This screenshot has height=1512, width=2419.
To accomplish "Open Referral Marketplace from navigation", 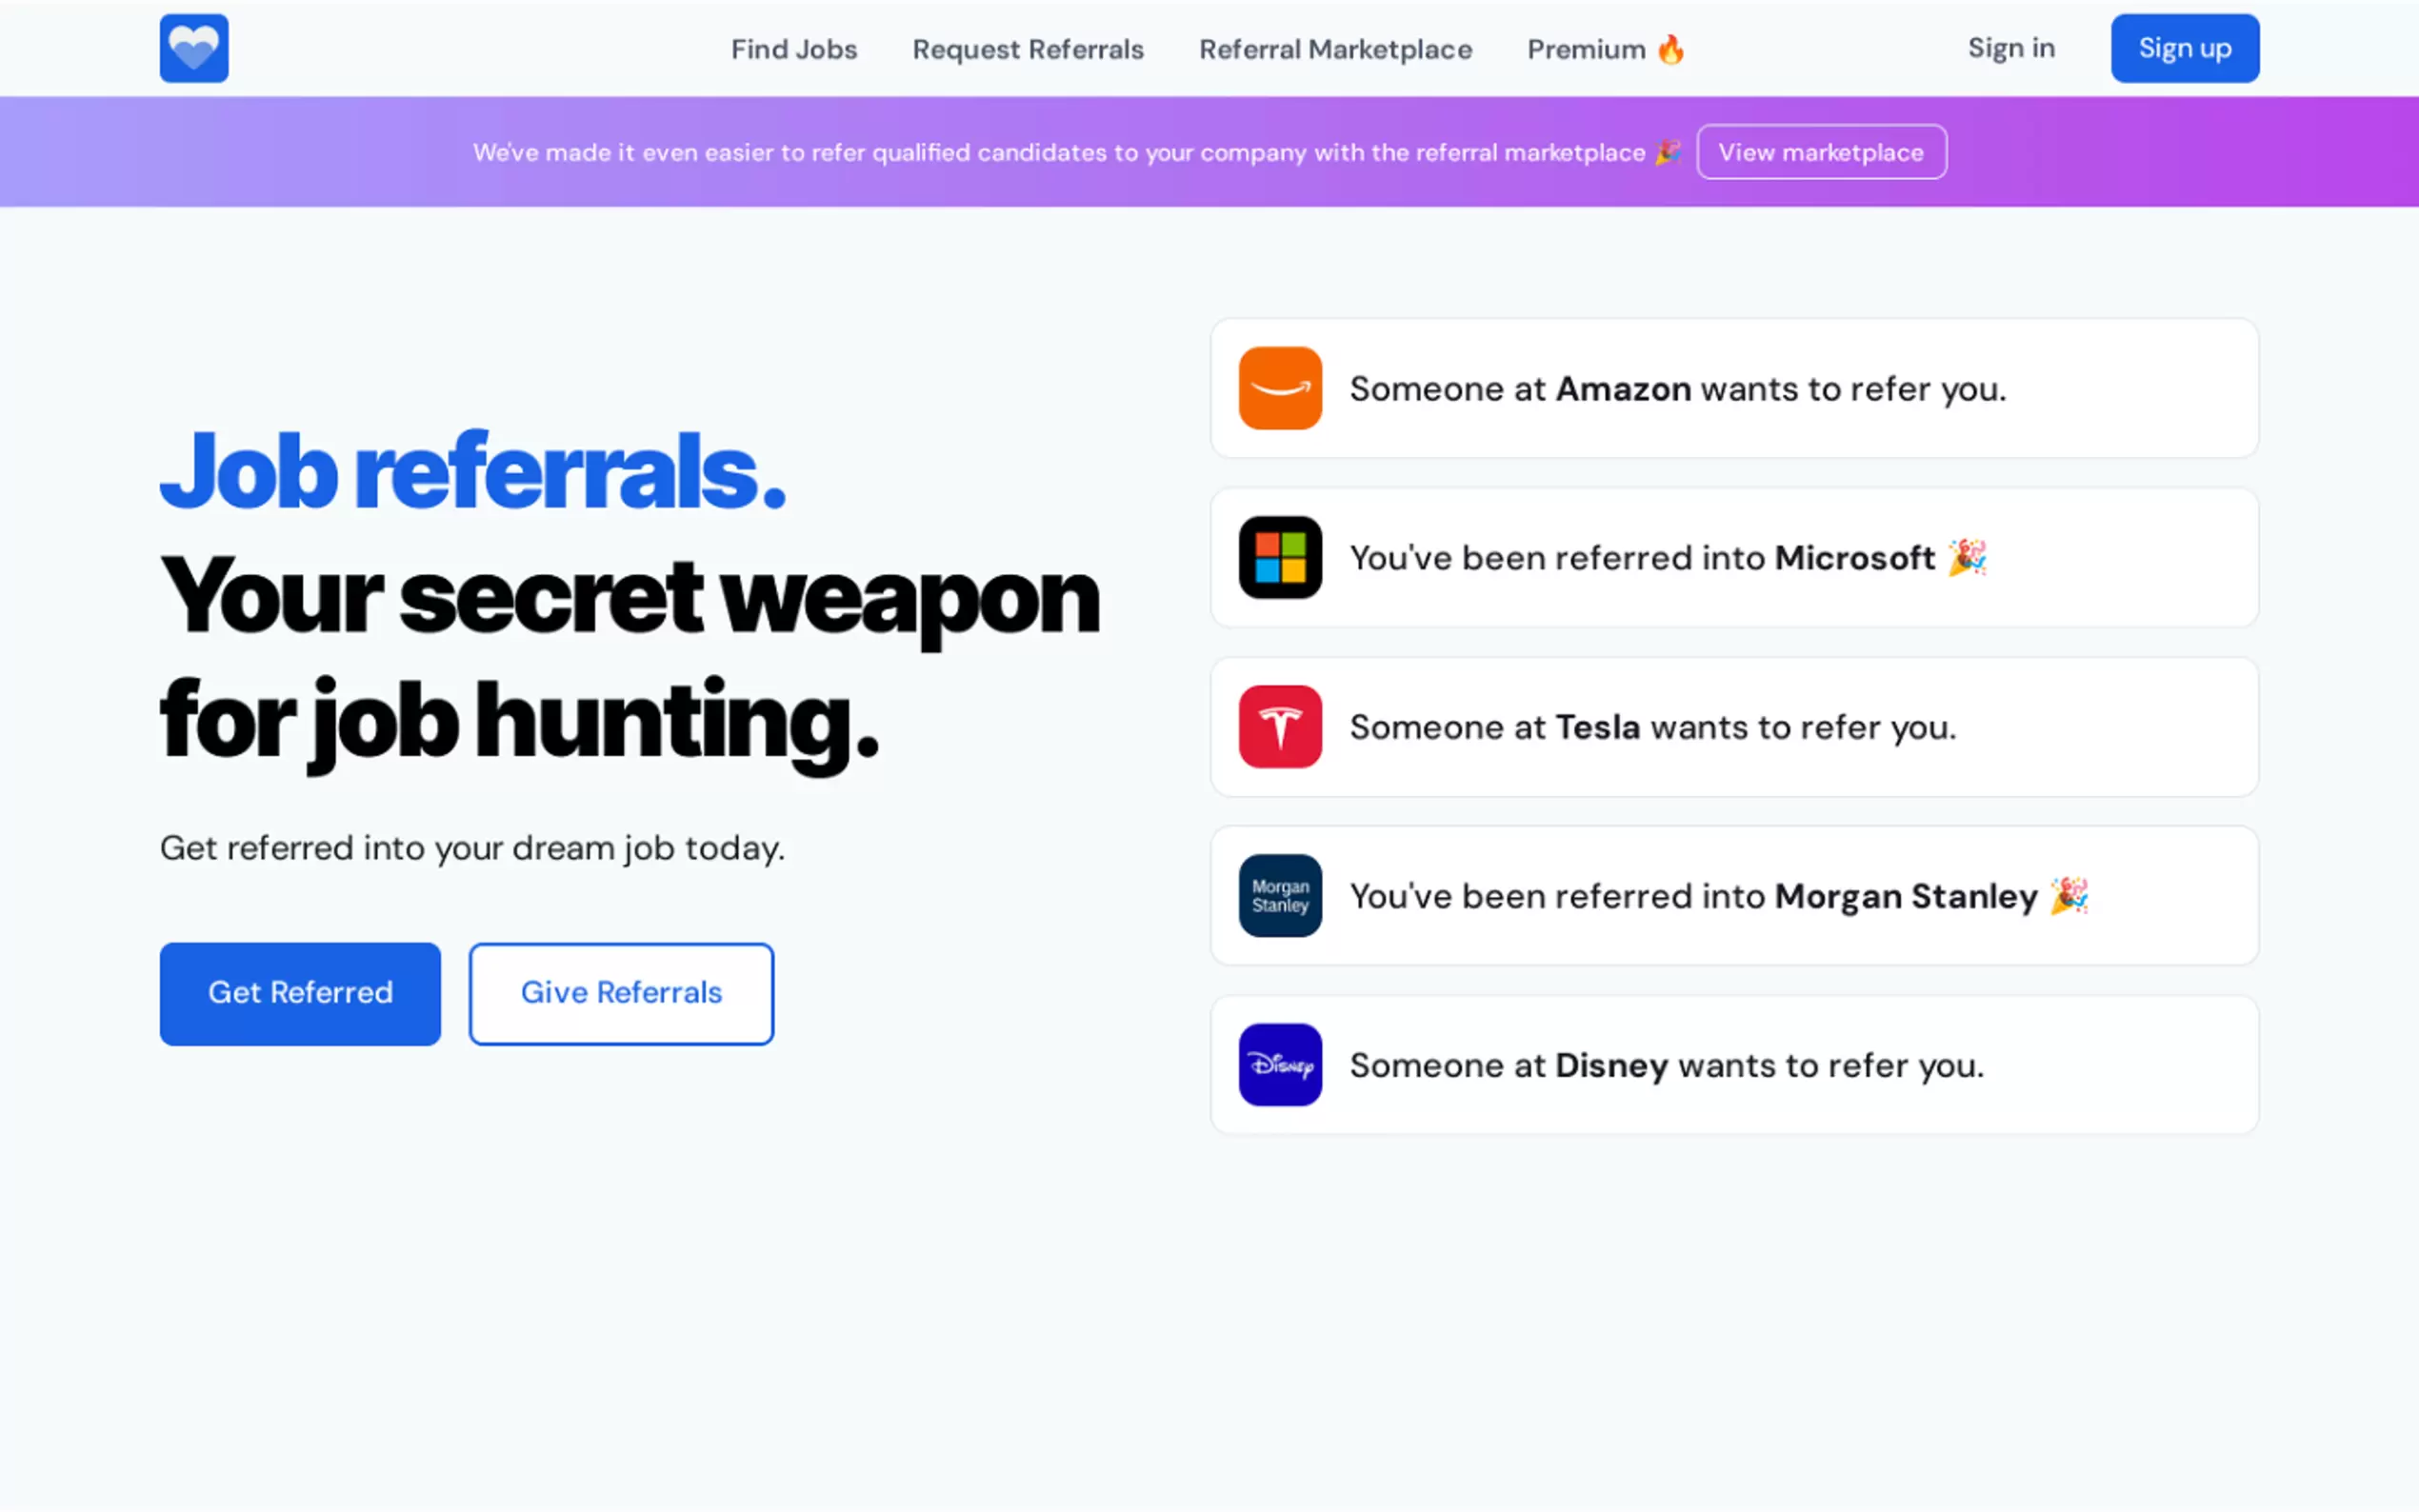I will pos(1335,49).
